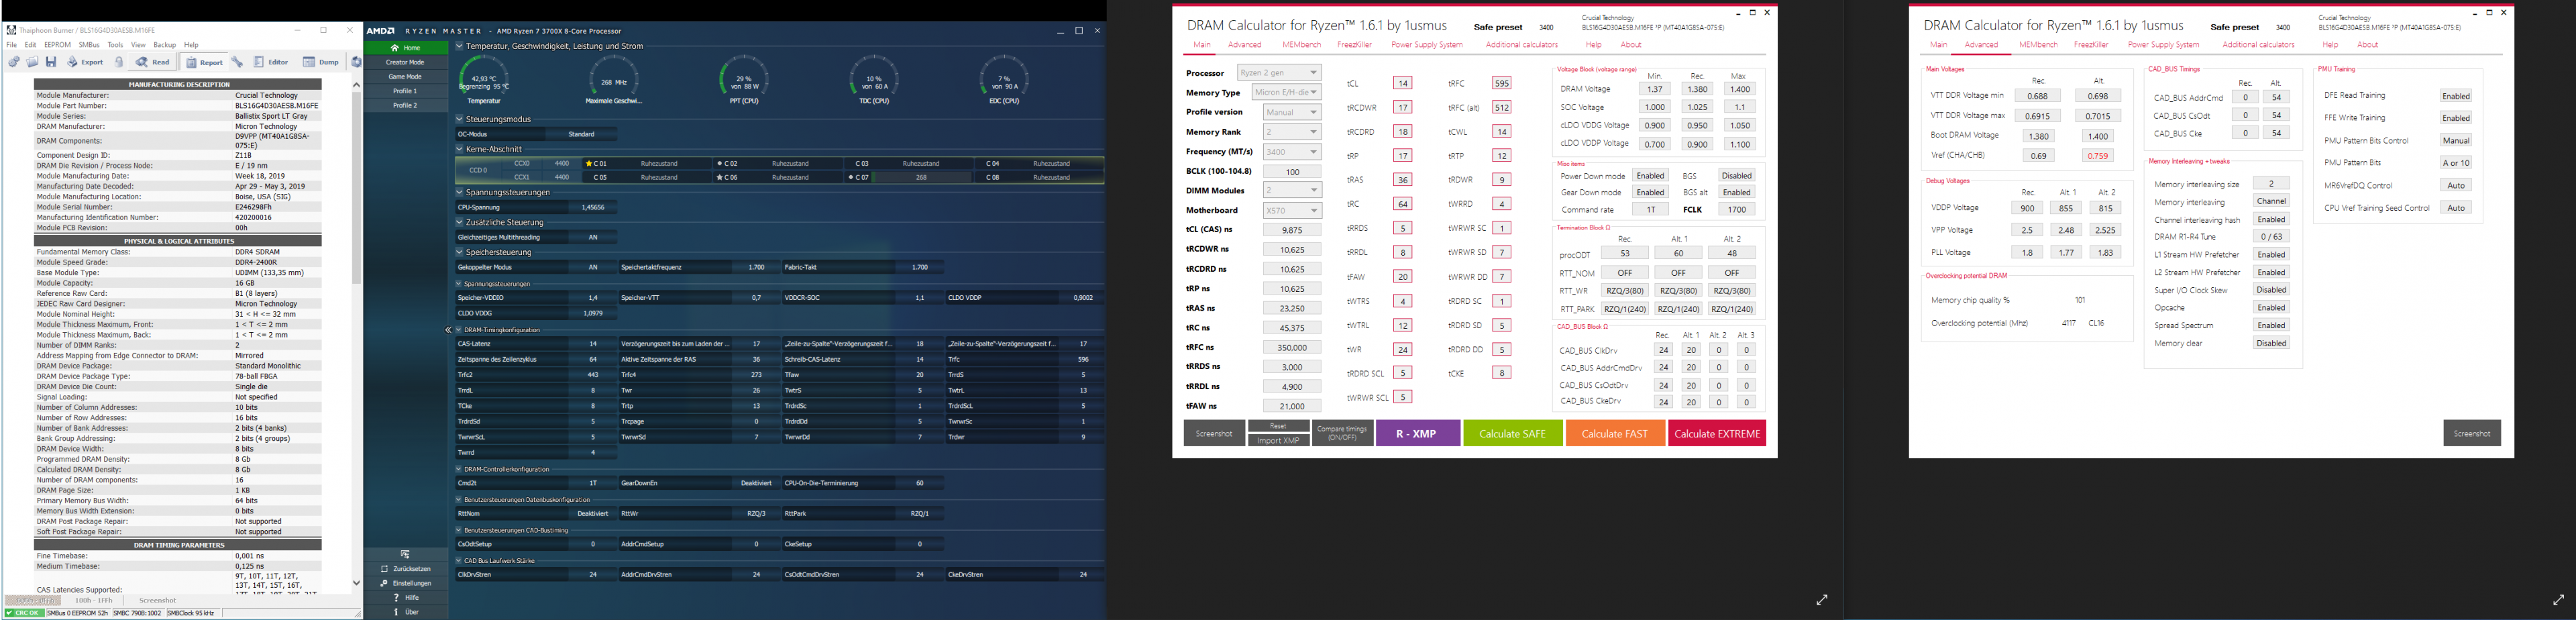2576x620 pixels.
Task: Click the apply-and-switch icon above Zurücksetzen in Ryzen Master
Action: tap(405, 554)
